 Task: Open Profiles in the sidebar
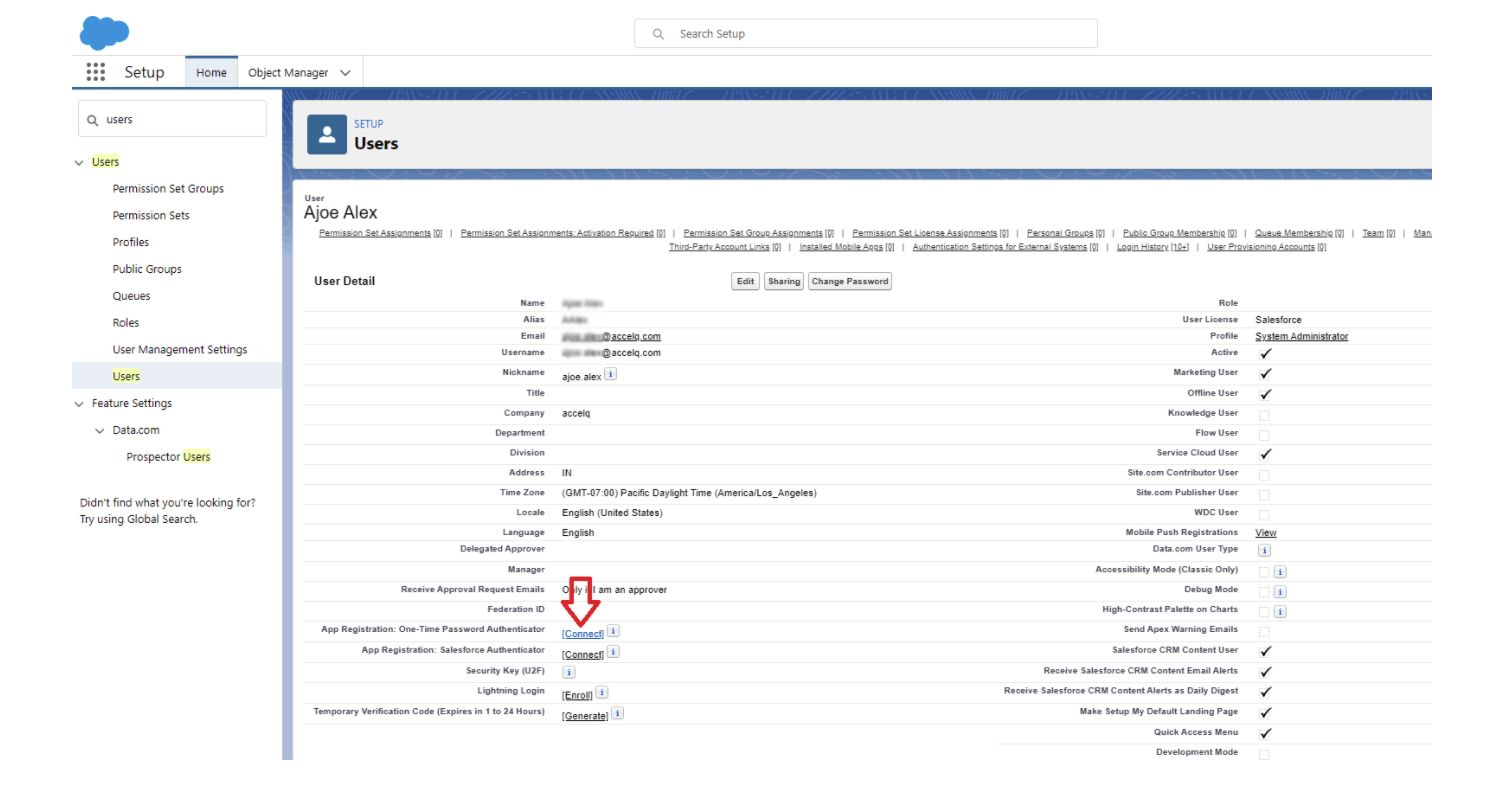tap(131, 243)
